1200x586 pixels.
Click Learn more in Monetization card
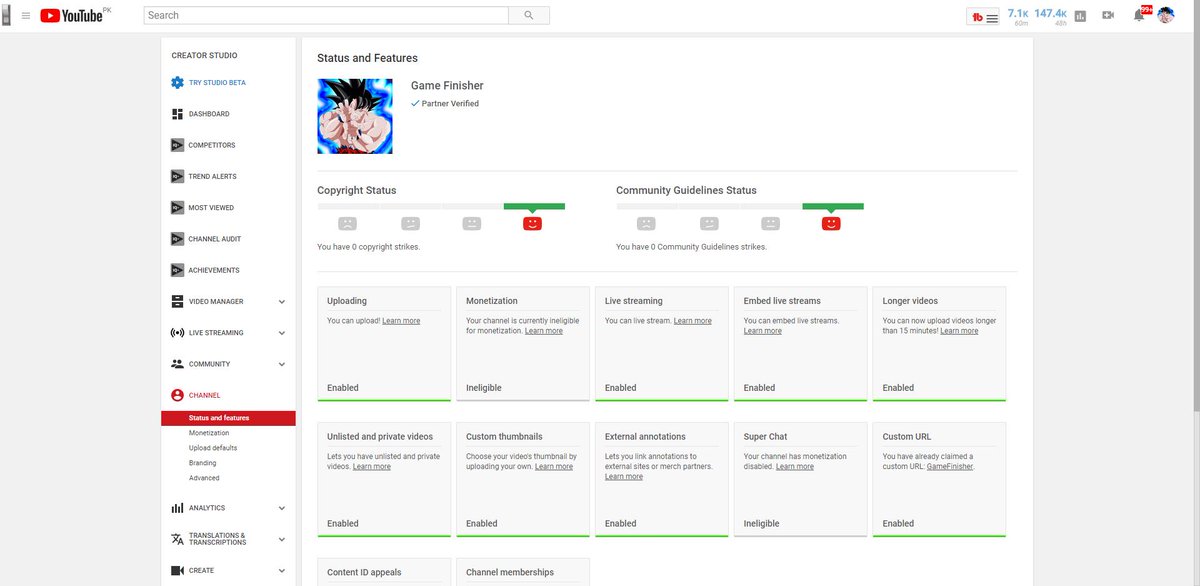click(544, 331)
